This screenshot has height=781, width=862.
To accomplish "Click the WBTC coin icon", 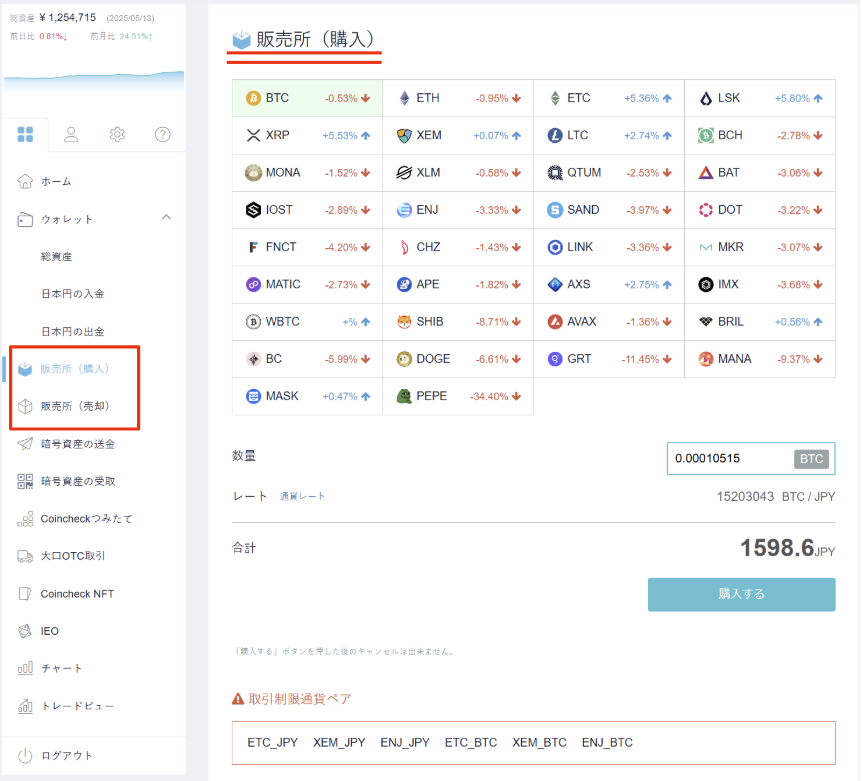I will [x=253, y=322].
